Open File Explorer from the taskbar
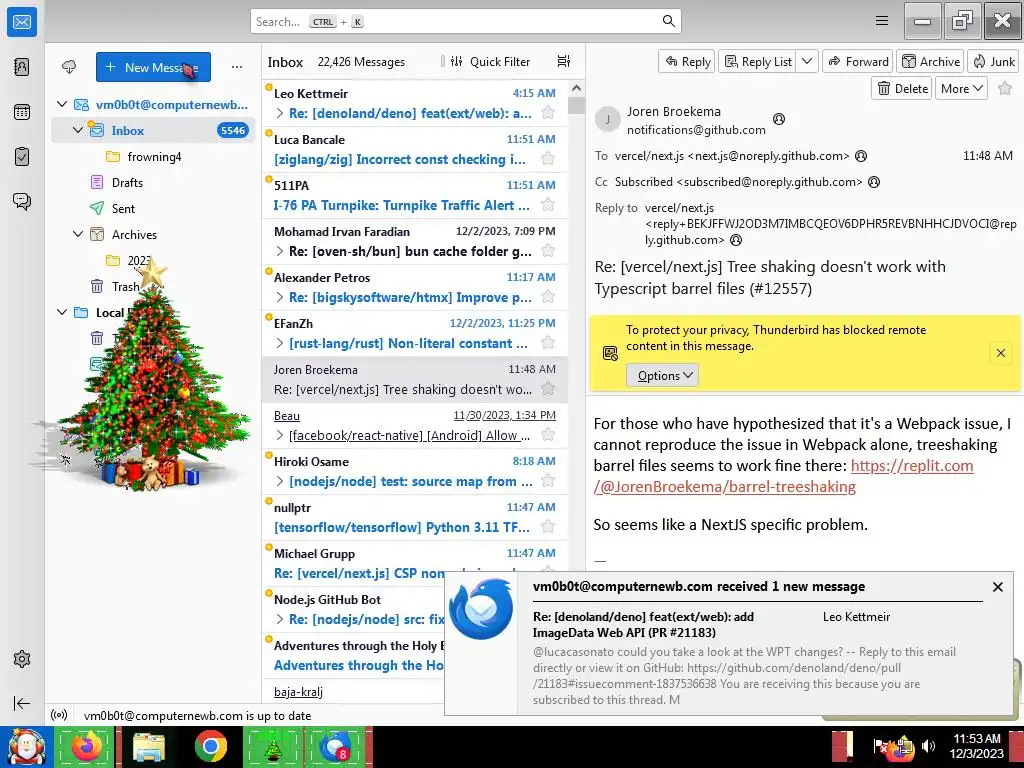Viewport: 1024px width, 768px height. 149,746
